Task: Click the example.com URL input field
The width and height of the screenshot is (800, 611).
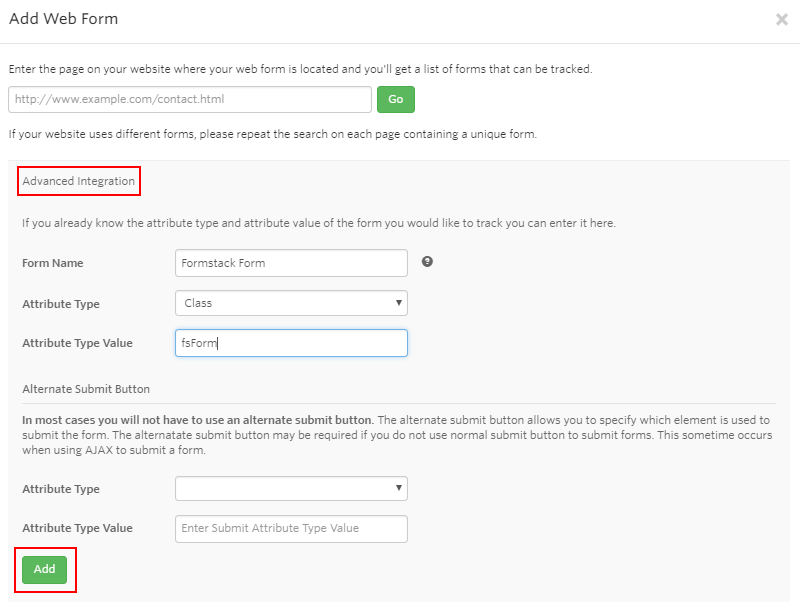Action: 190,100
